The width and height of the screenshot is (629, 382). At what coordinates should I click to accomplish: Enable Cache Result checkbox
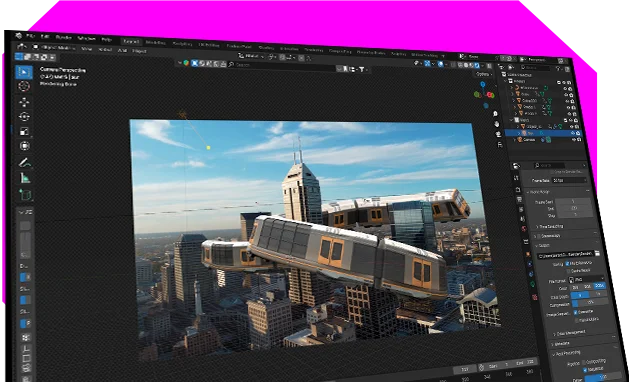click(569, 271)
